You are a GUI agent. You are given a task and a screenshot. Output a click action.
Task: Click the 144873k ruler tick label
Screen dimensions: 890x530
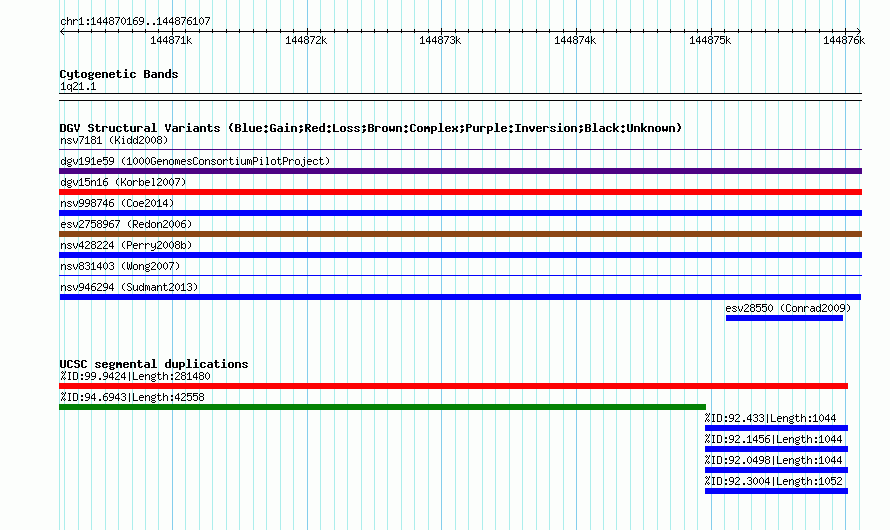440,40
